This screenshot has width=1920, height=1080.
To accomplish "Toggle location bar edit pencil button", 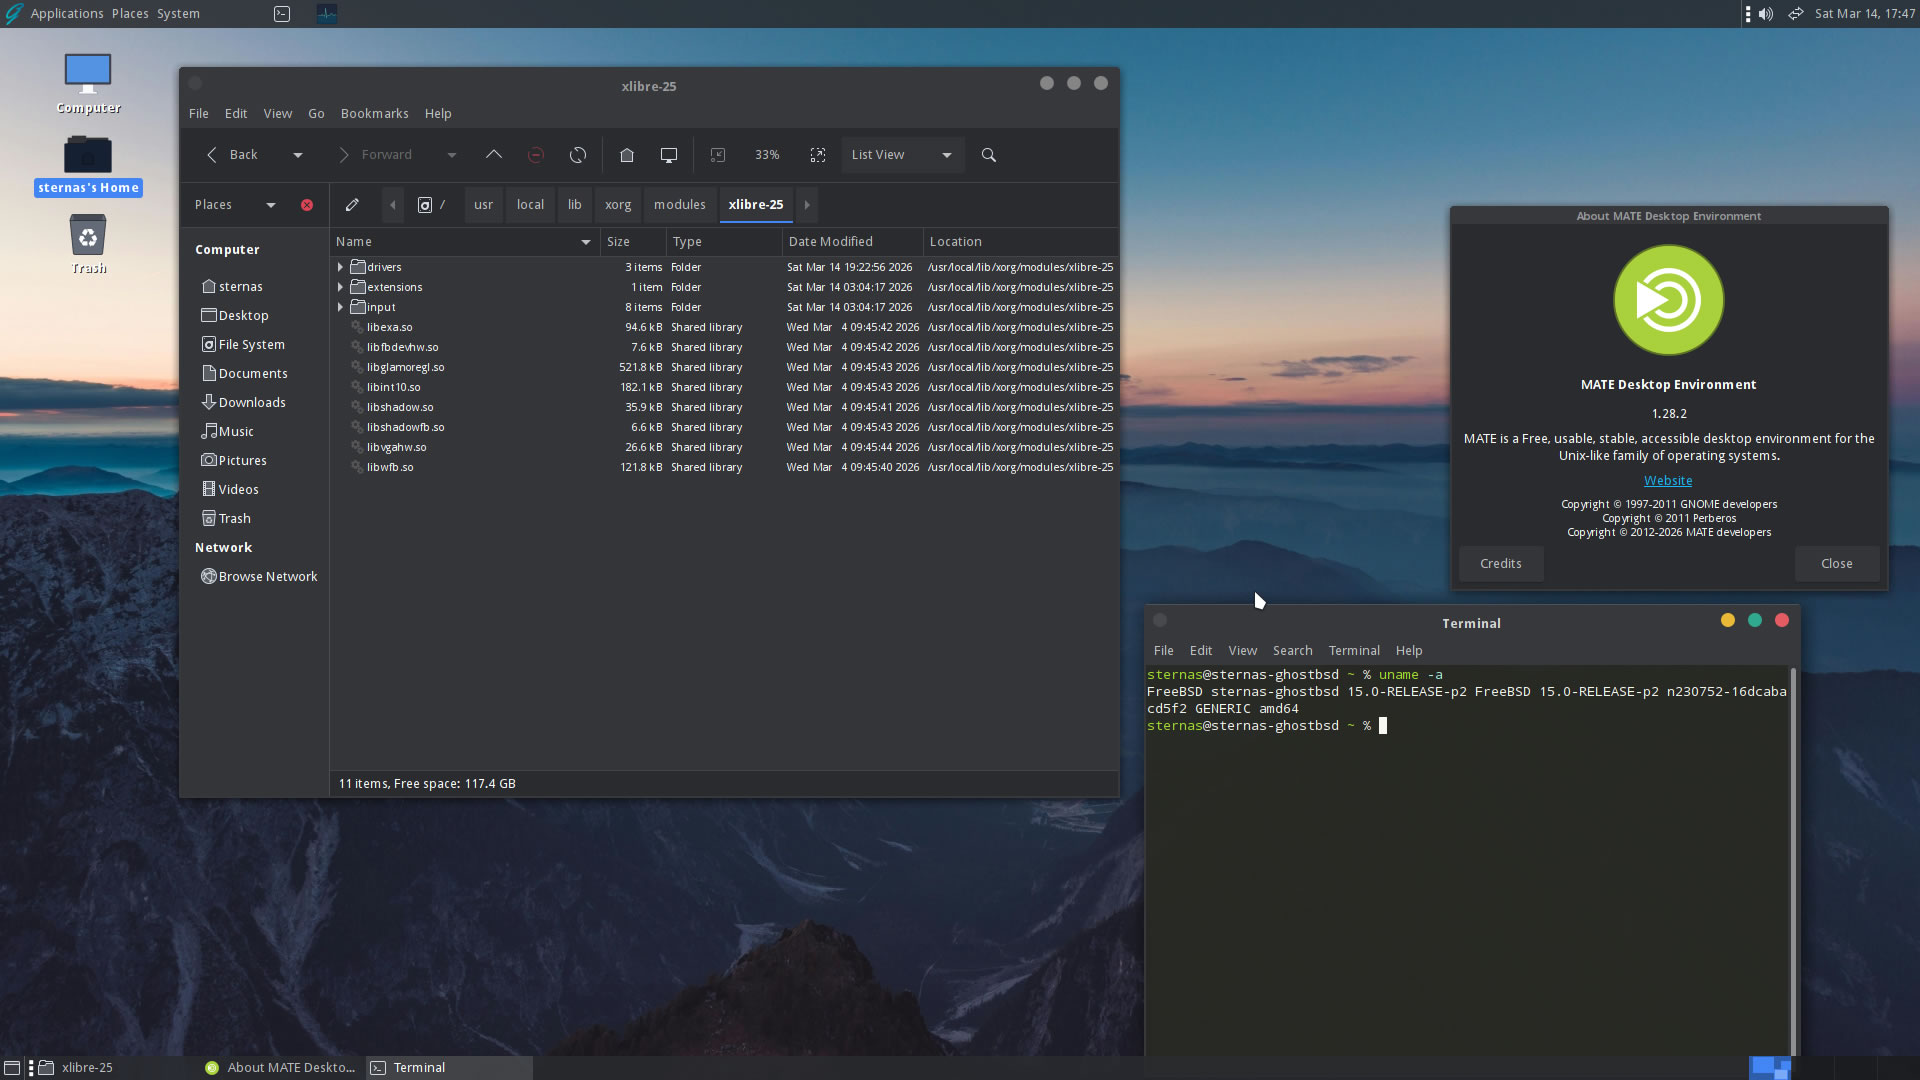I will point(352,205).
